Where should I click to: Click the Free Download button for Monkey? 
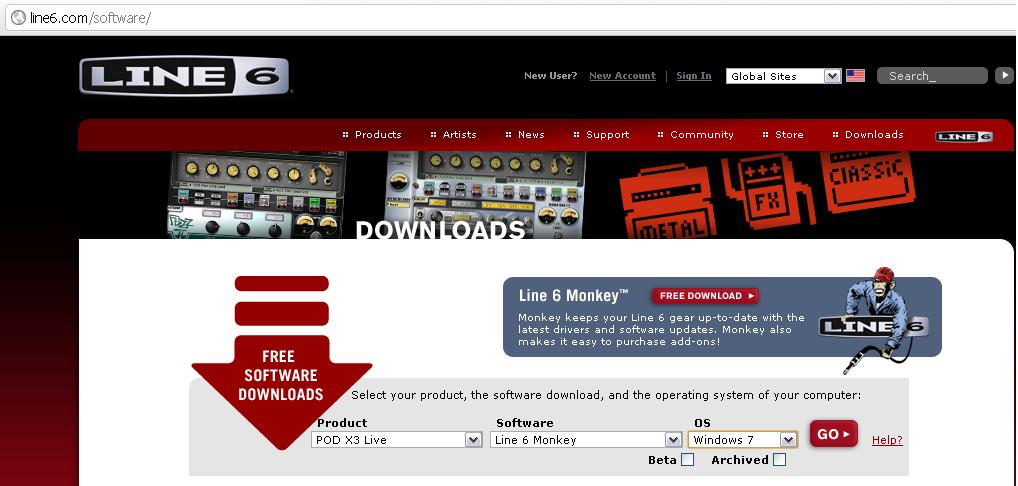click(x=705, y=296)
